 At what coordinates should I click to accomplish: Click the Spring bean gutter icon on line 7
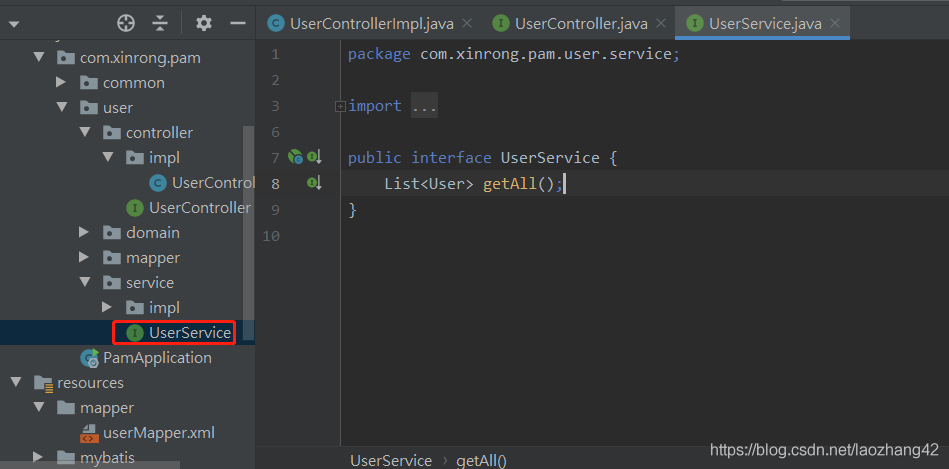[x=295, y=157]
